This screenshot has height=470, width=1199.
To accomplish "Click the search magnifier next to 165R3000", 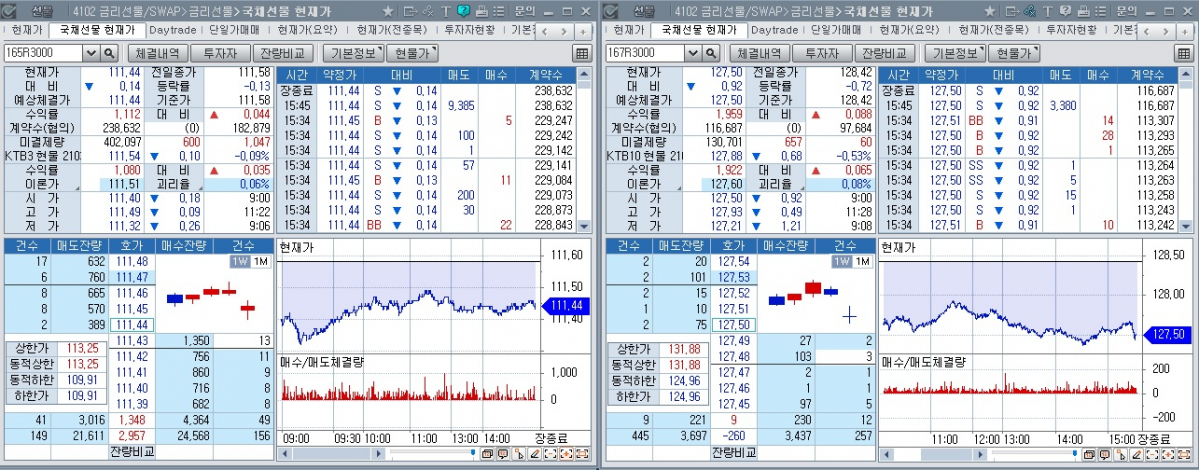I will [109, 53].
